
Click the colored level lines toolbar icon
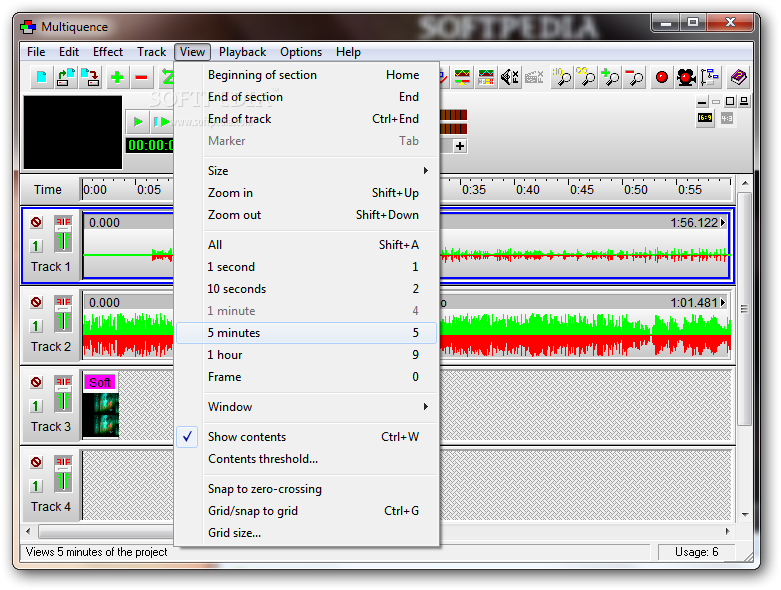[462, 78]
